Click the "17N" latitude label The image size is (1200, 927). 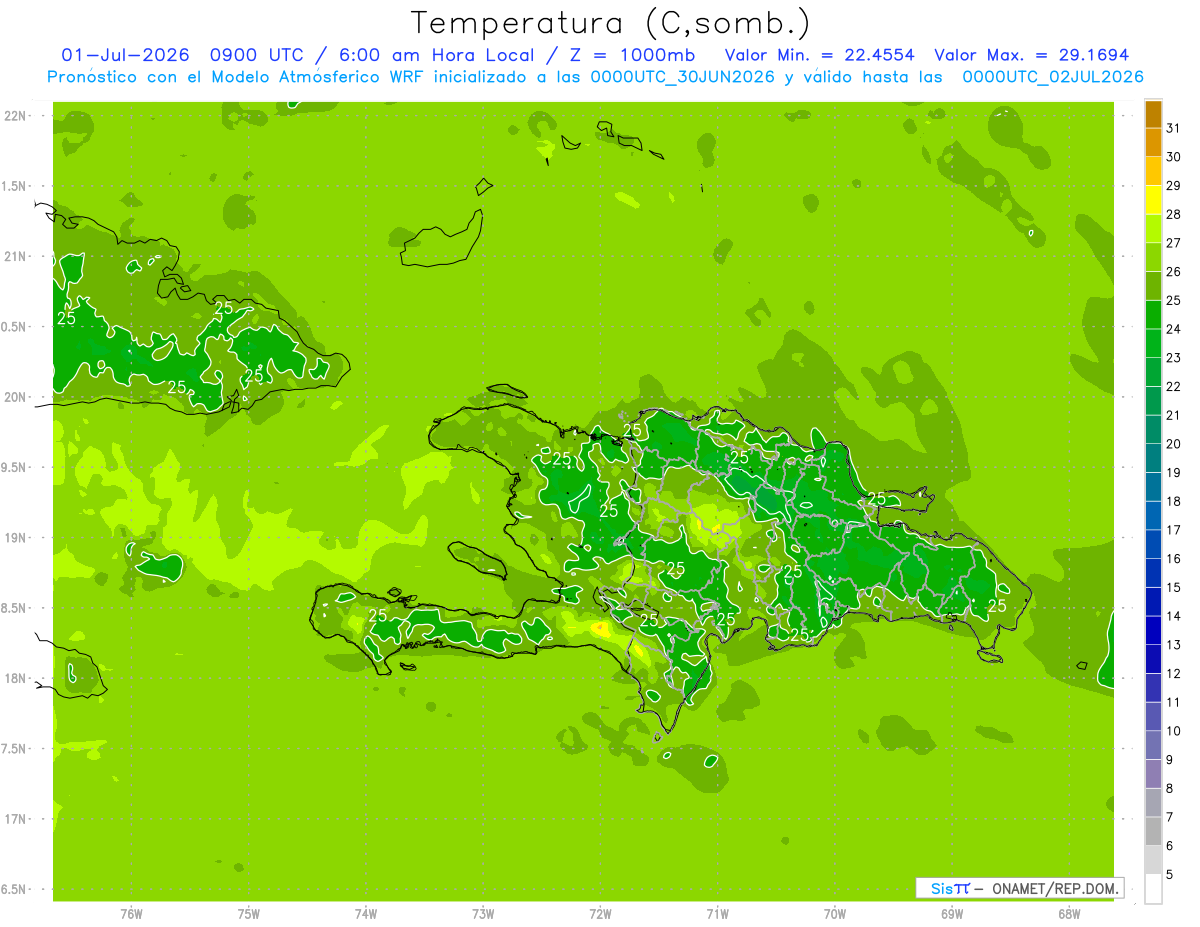[x=16, y=819]
